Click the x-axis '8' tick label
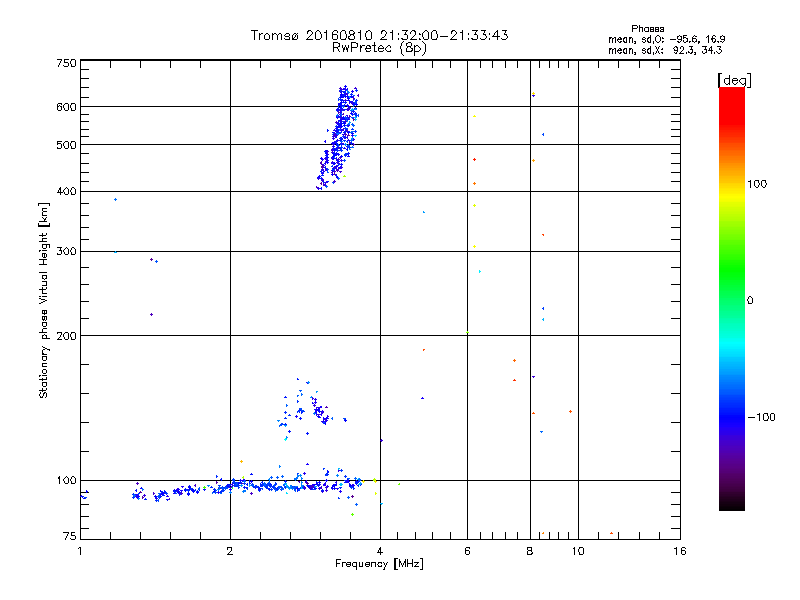This screenshot has height=600, width=800. (x=530, y=551)
